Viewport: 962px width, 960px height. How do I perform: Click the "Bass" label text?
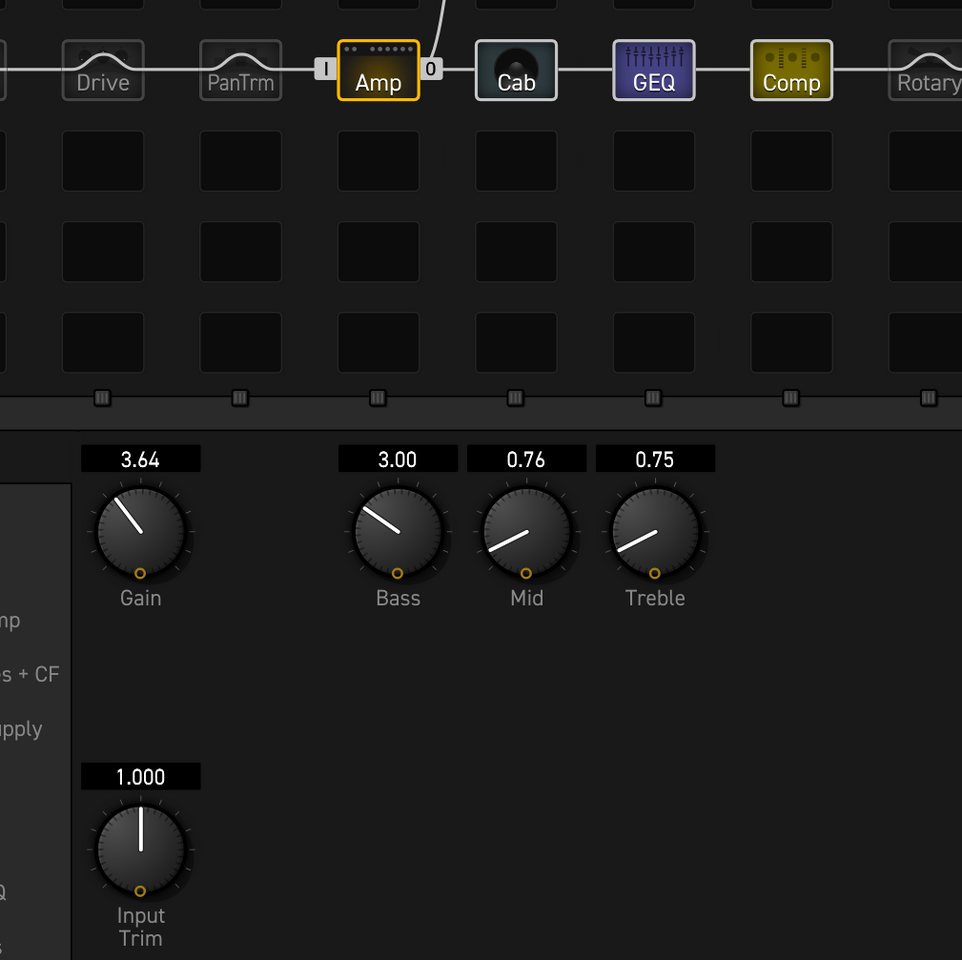click(x=398, y=598)
